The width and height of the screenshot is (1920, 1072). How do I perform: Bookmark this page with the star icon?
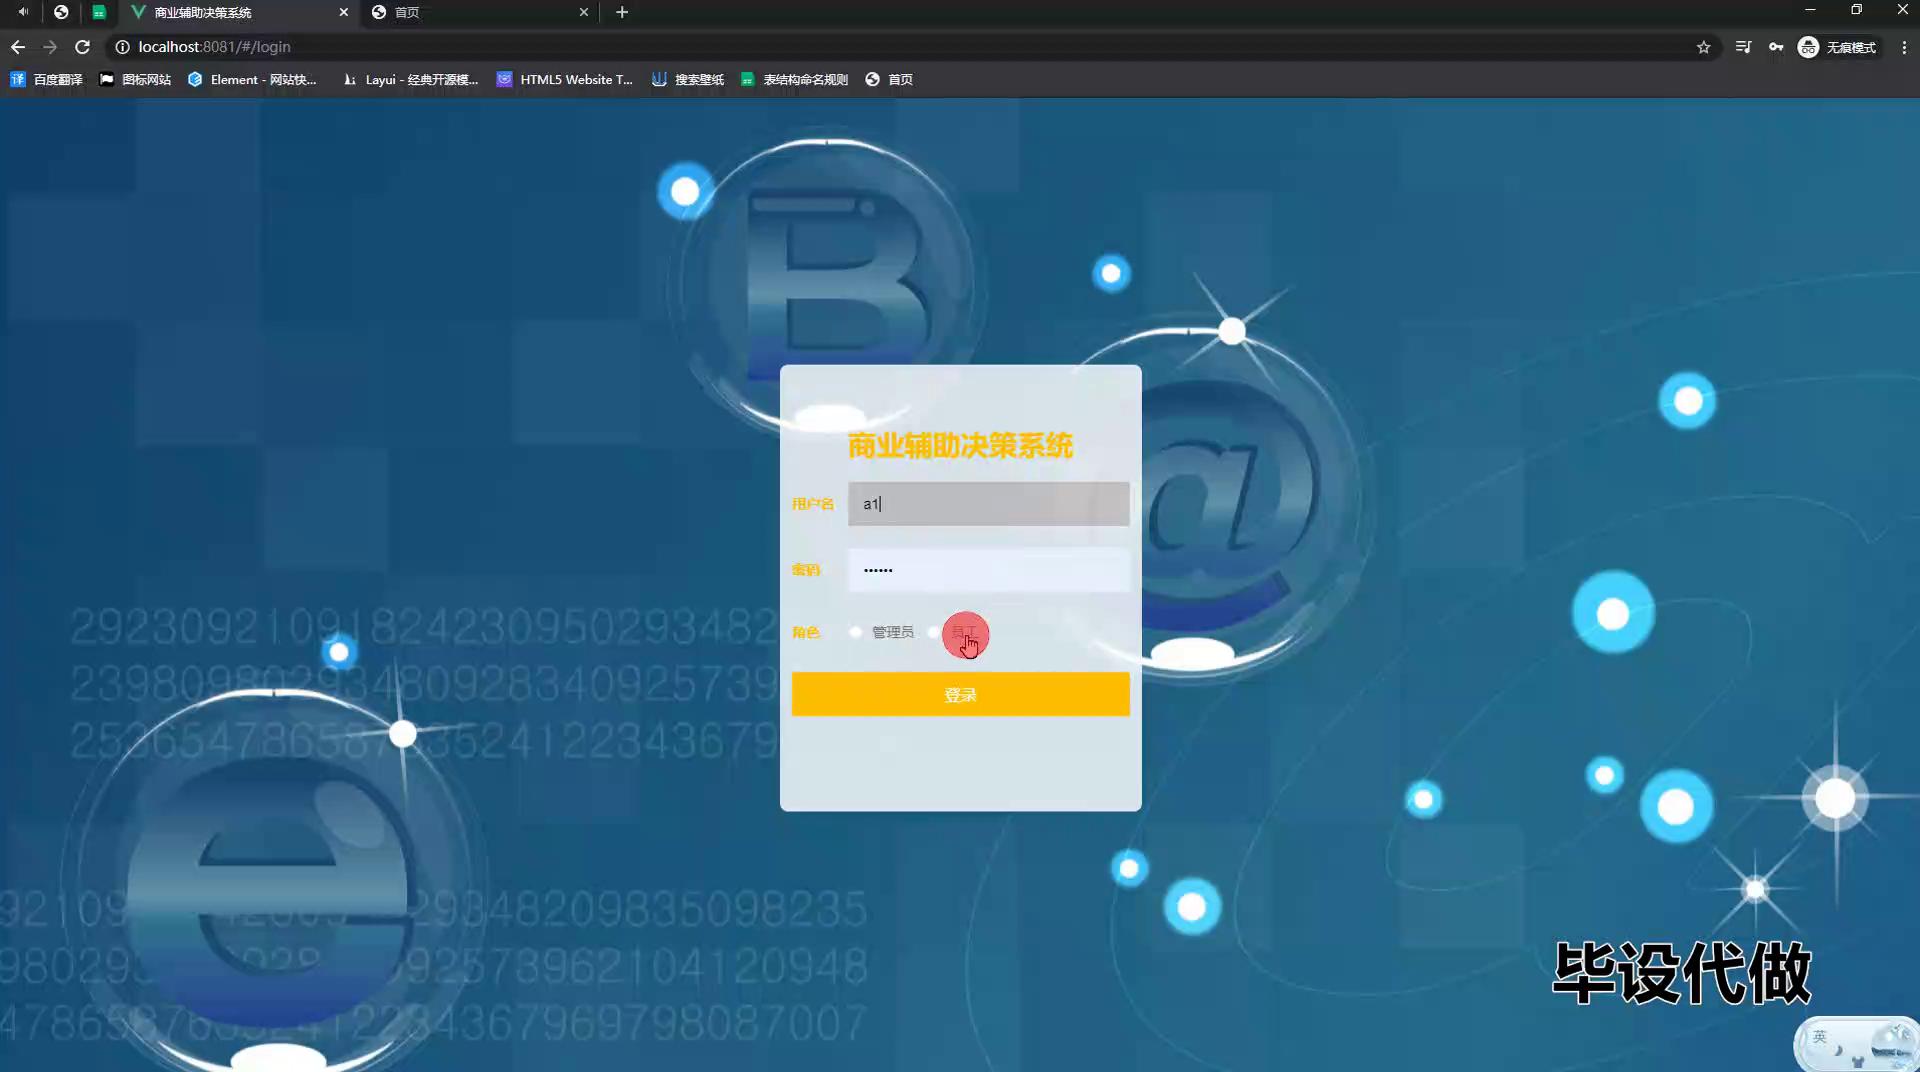click(1703, 47)
